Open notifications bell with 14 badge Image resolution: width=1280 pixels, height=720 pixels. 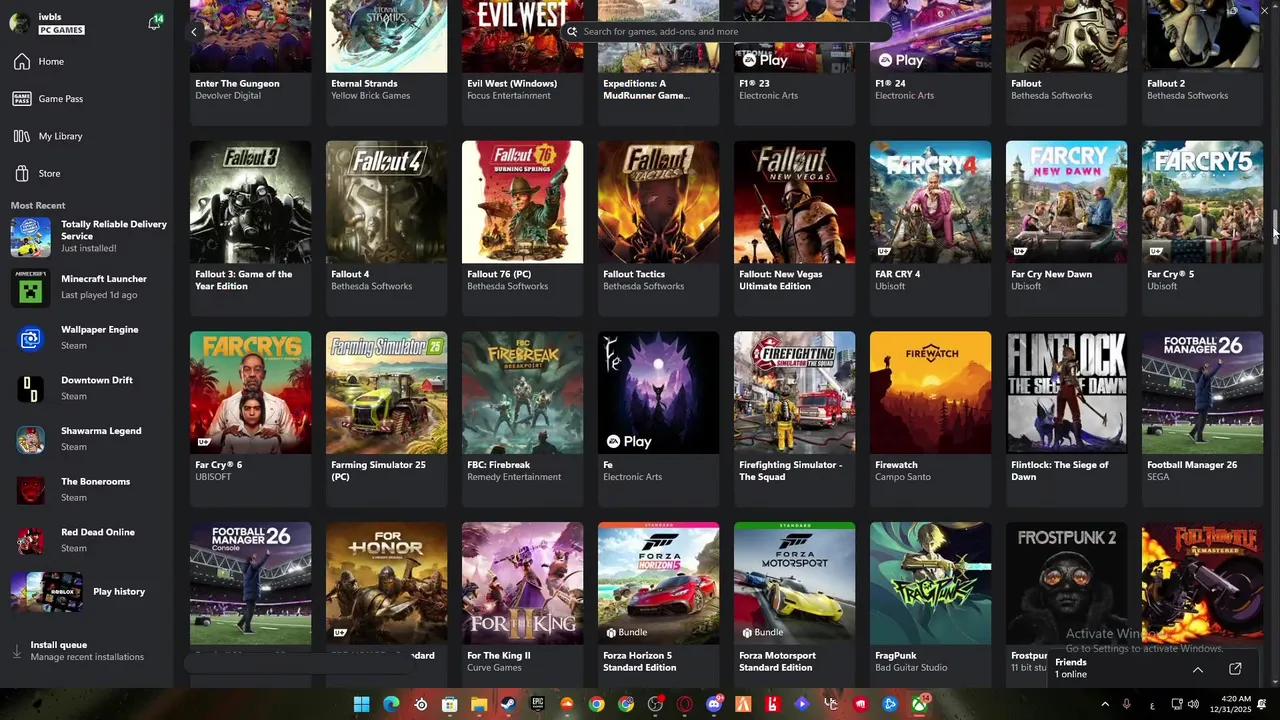tap(154, 22)
